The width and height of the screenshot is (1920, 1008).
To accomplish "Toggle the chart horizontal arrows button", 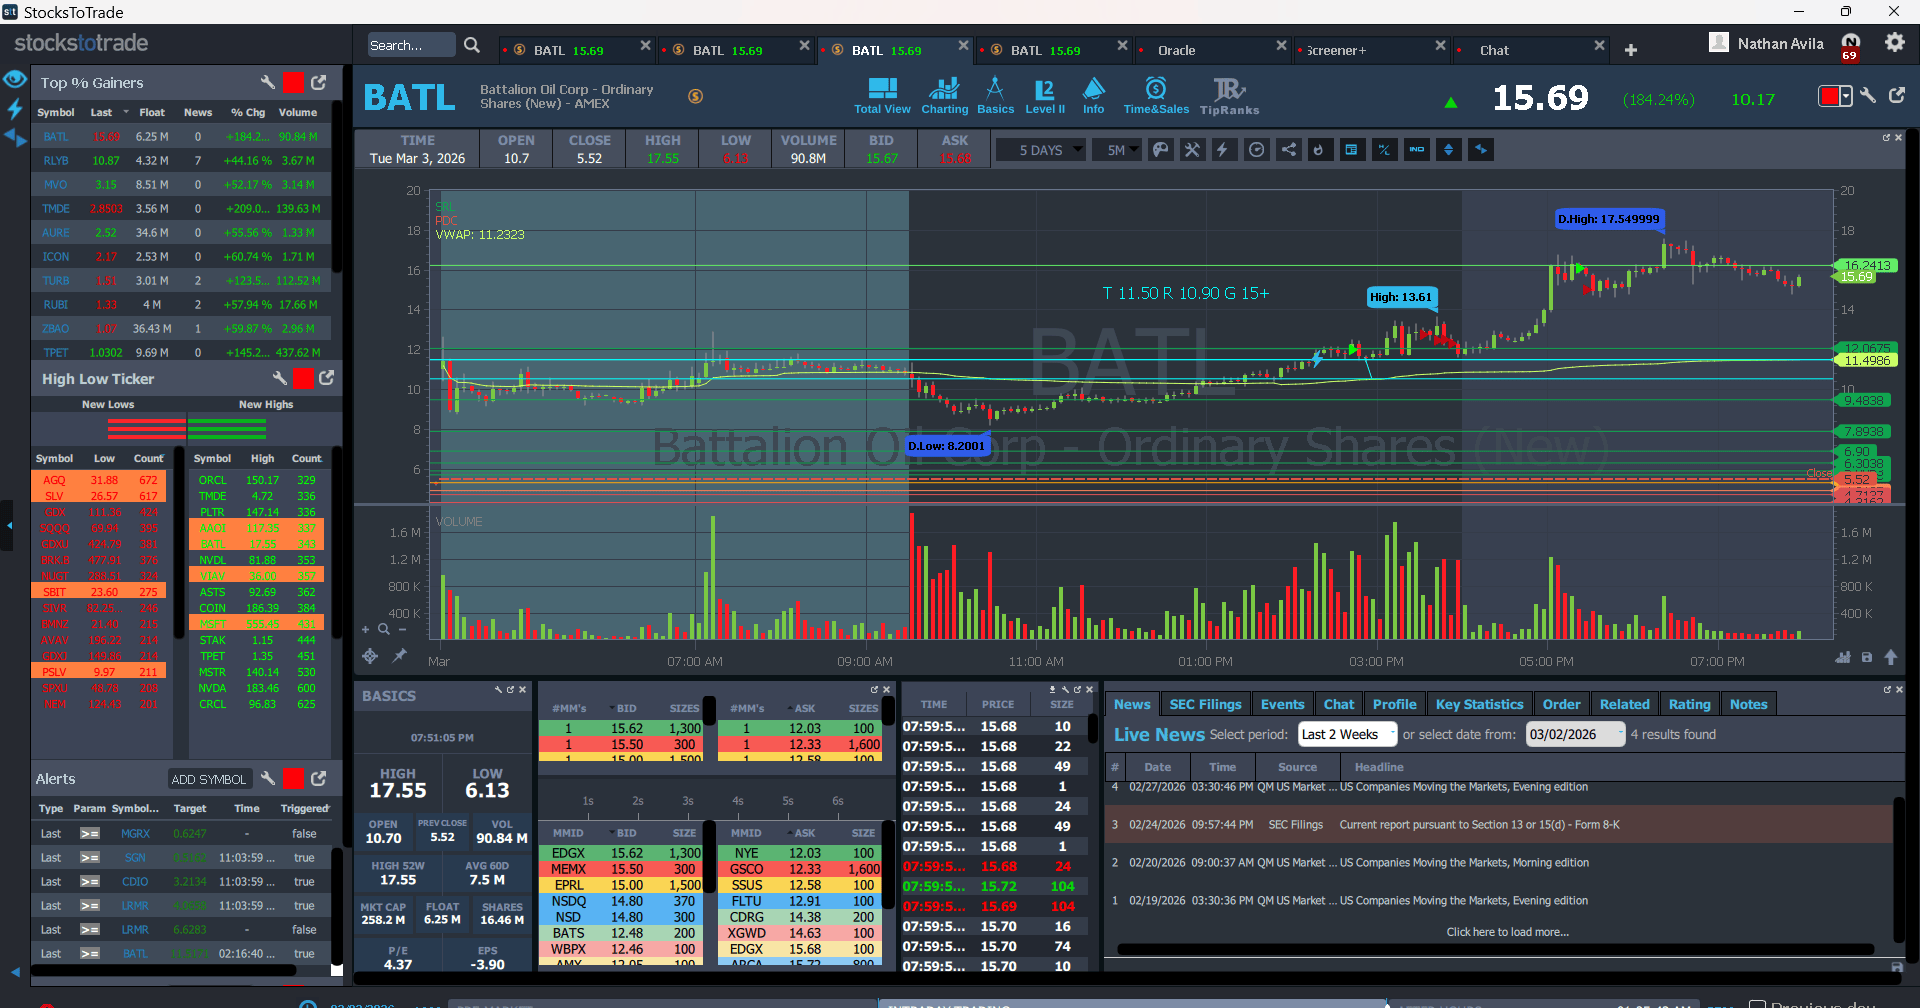I will click(x=1481, y=150).
